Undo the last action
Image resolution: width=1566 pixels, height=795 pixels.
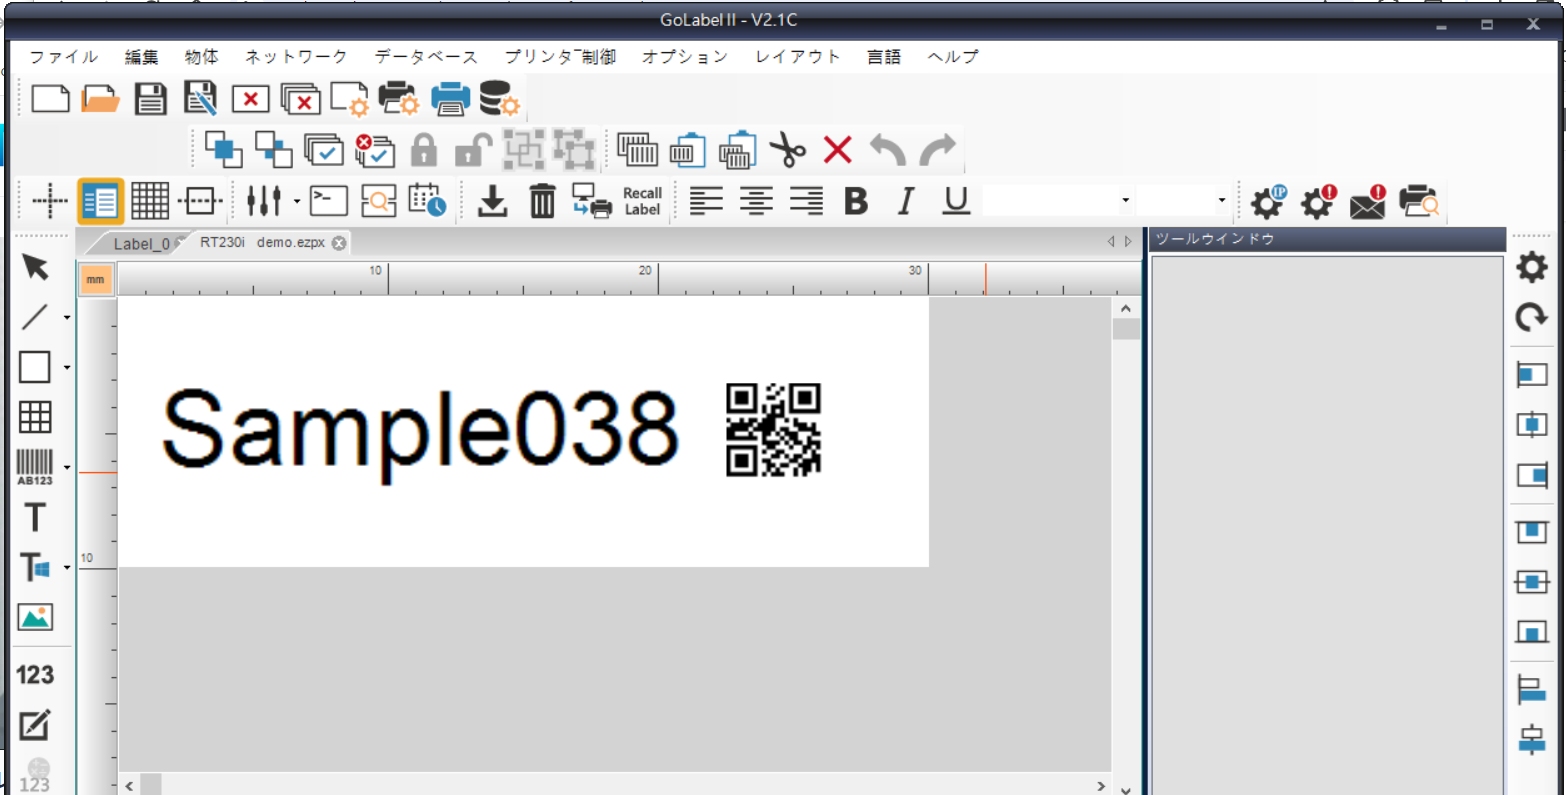pyautogui.click(x=888, y=150)
